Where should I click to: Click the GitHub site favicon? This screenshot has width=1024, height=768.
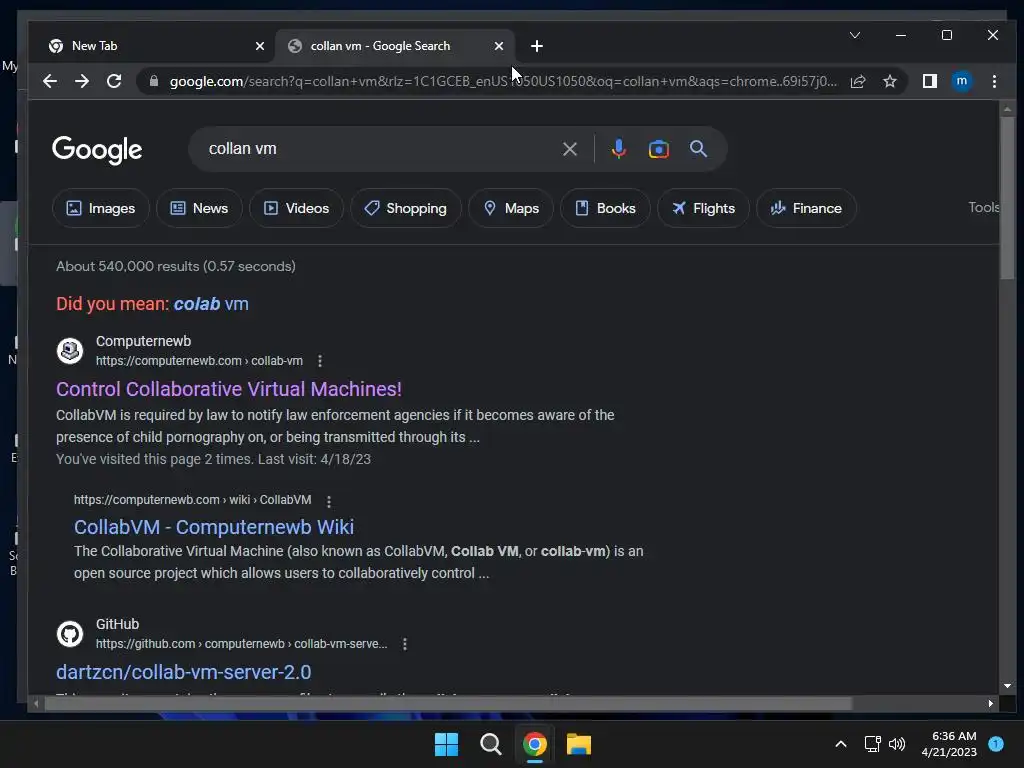coord(70,633)
